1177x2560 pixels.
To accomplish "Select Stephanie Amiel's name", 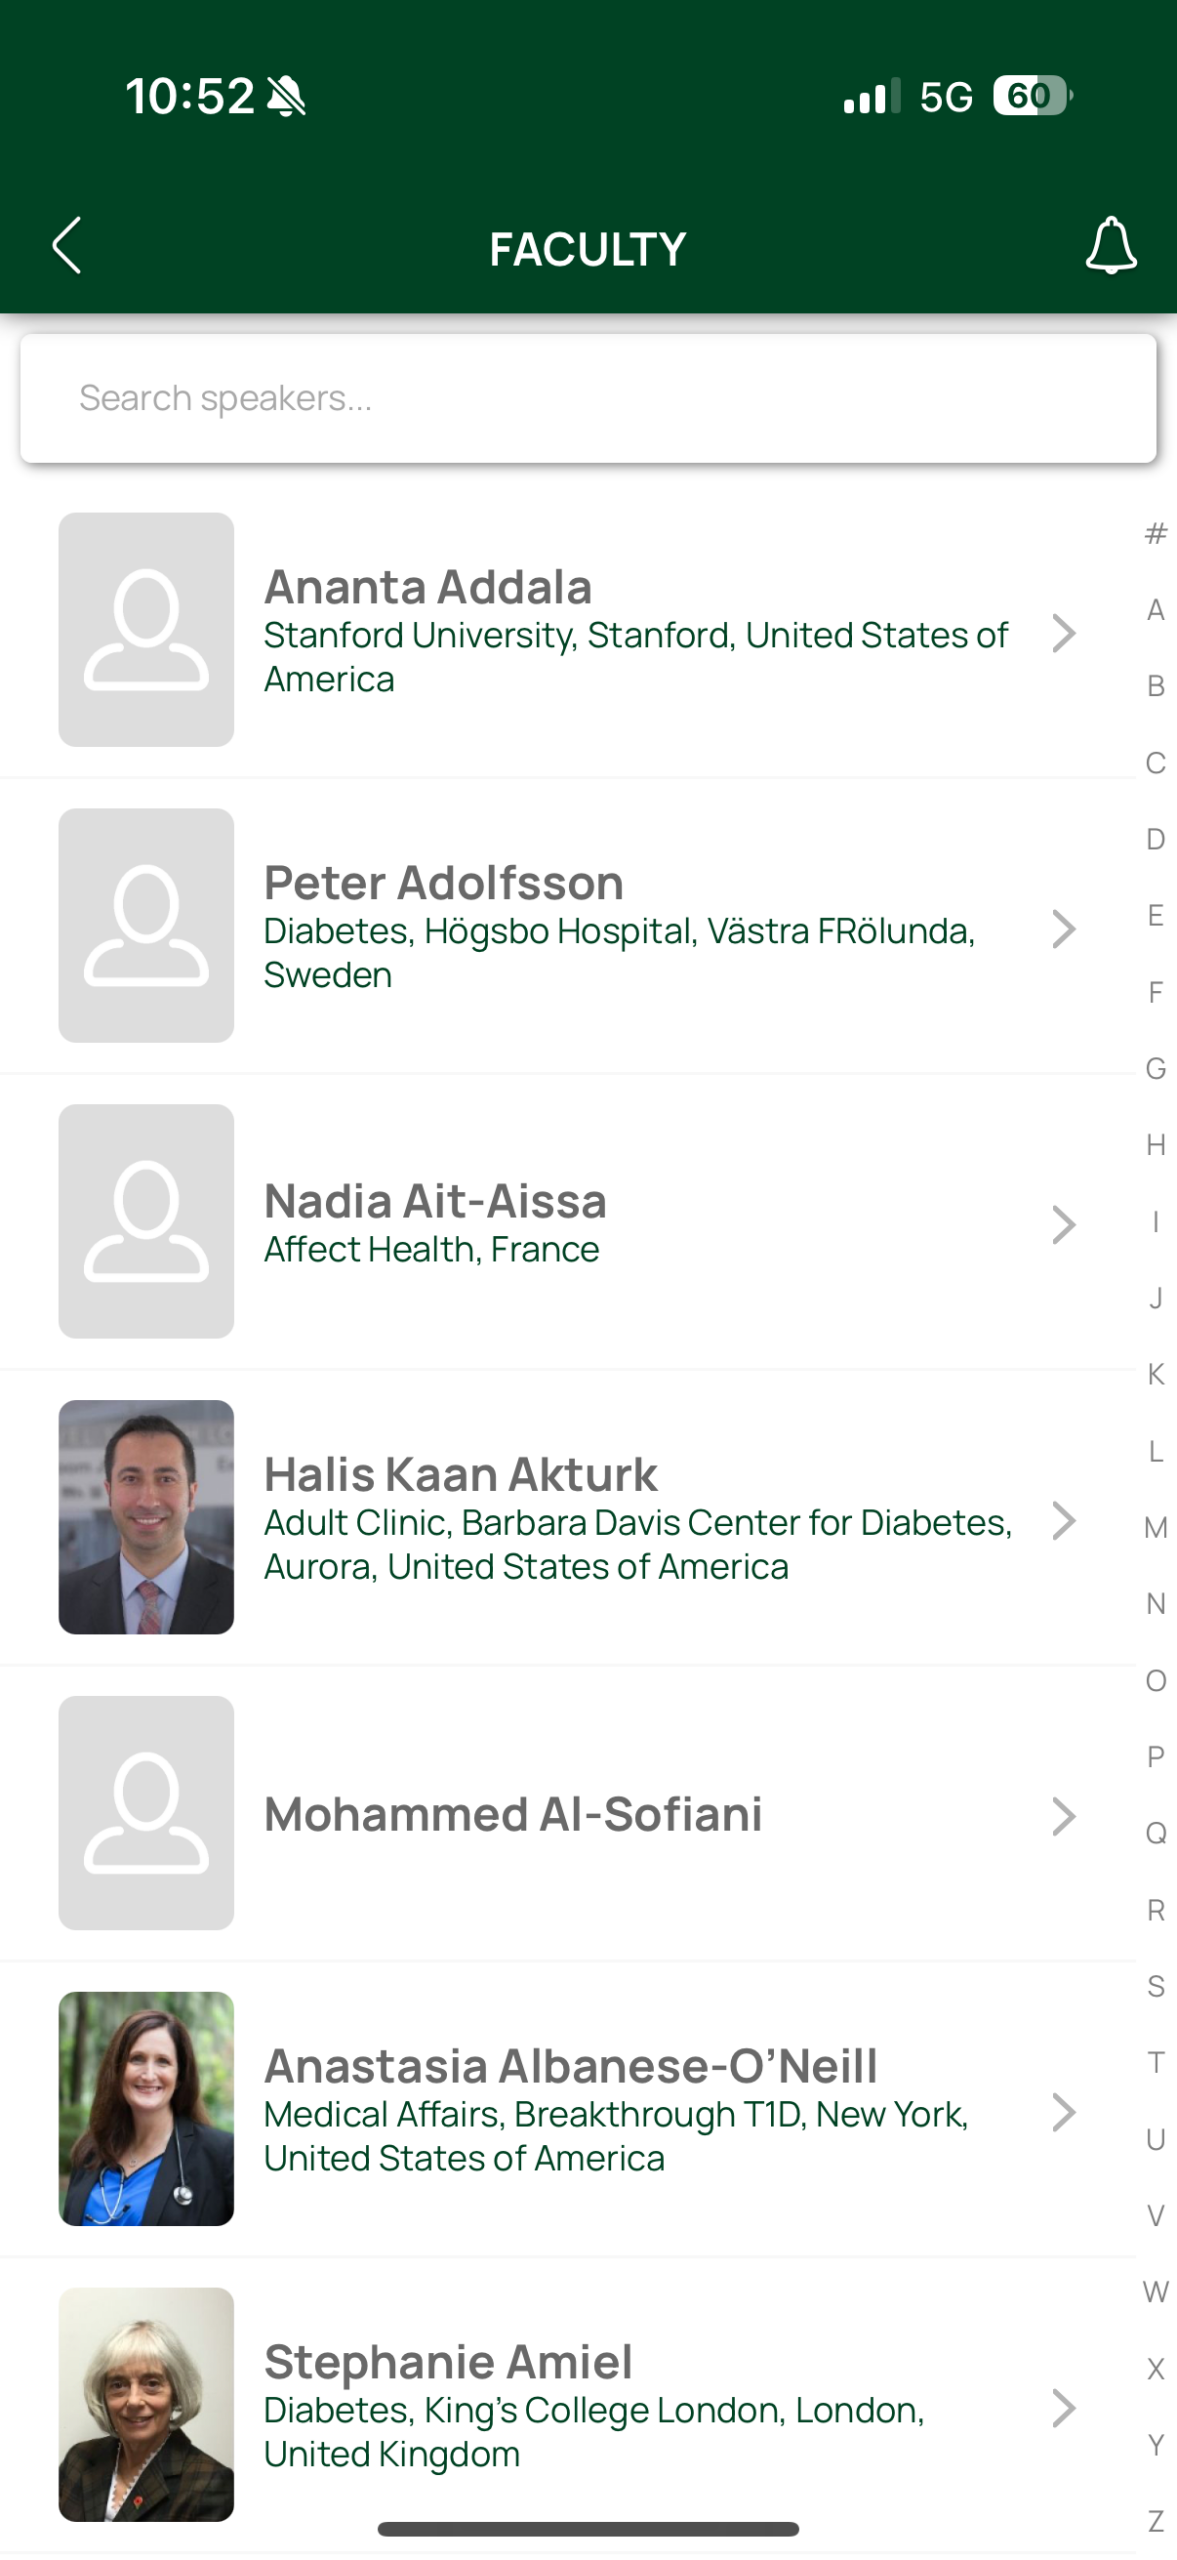I will coord(447,2362).
